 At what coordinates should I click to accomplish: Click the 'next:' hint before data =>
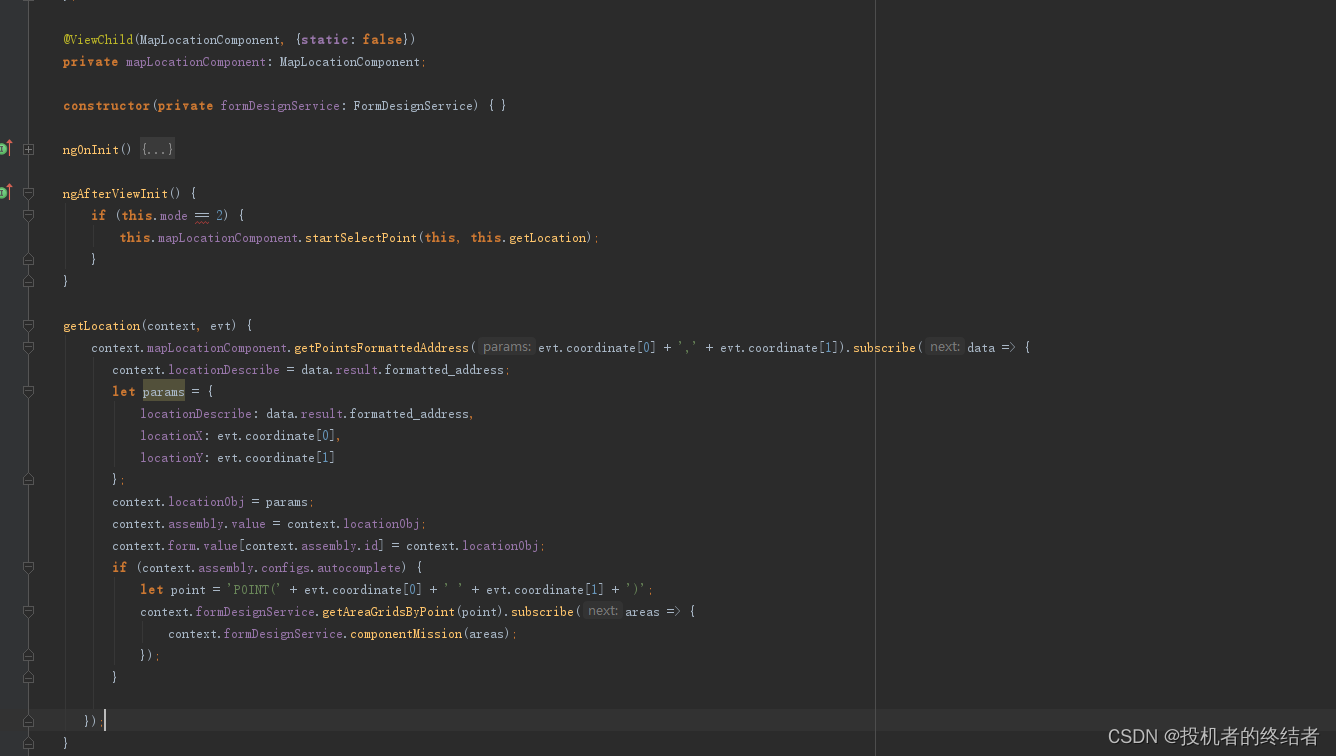(944, 347)
